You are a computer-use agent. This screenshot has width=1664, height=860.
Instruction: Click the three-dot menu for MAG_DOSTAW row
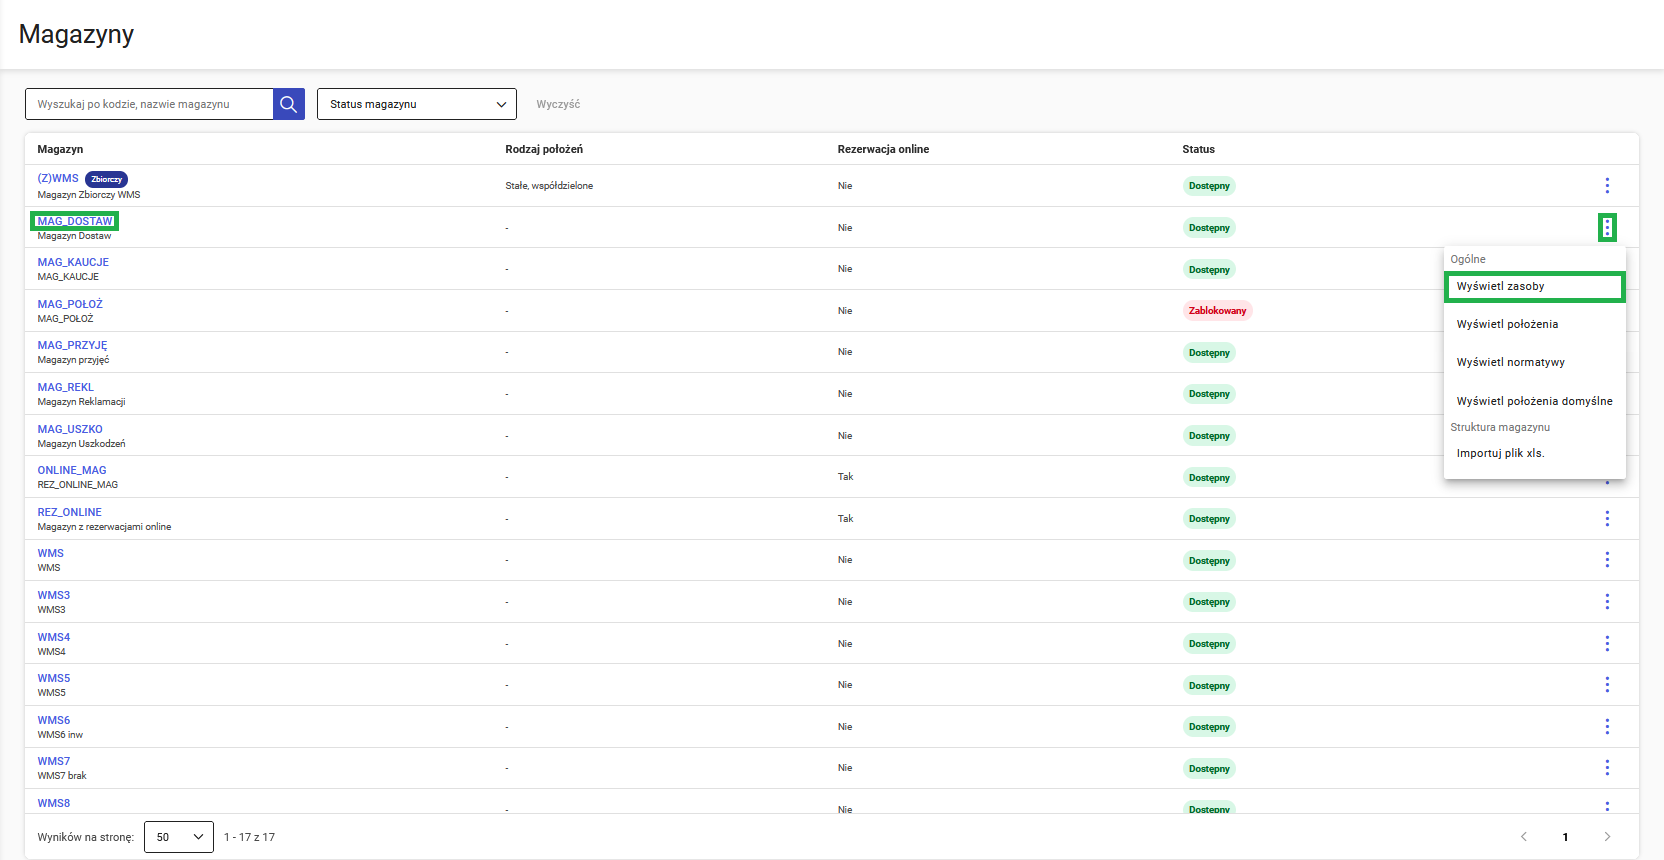click(x=1607, y=228)
